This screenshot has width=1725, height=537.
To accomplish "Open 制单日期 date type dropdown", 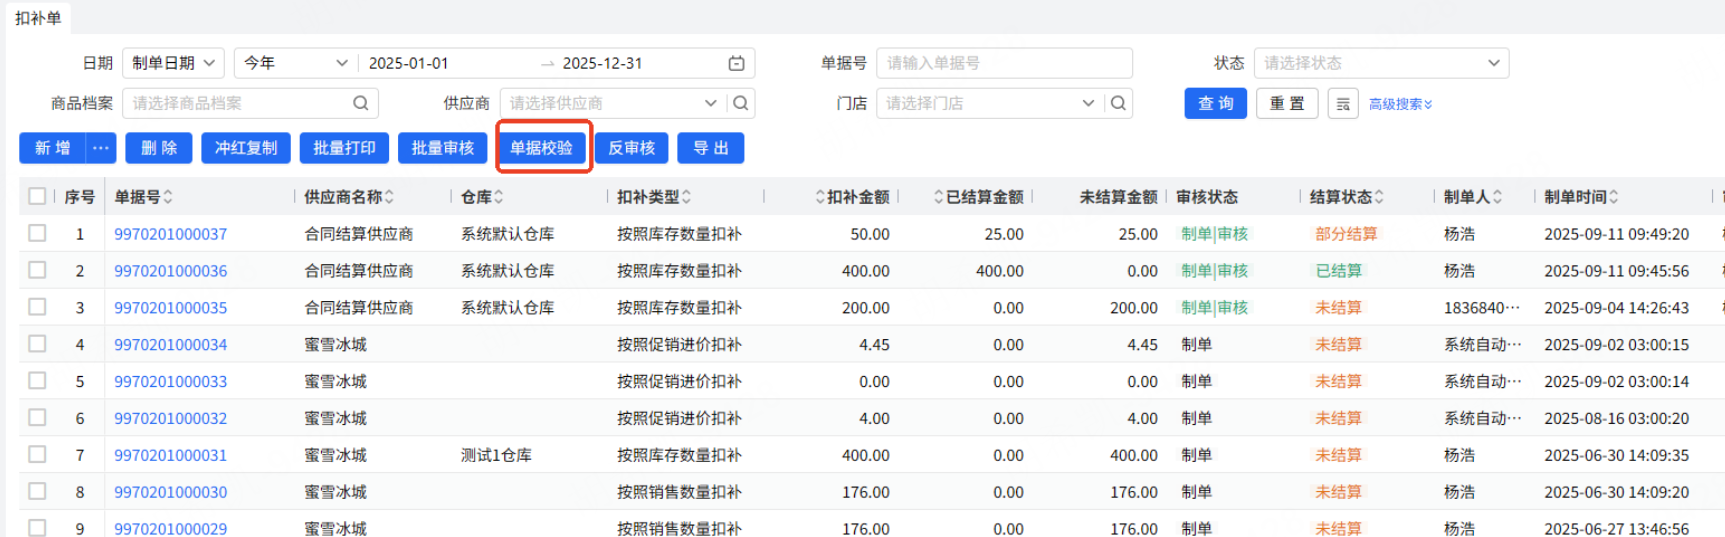I will coord(173,63).
